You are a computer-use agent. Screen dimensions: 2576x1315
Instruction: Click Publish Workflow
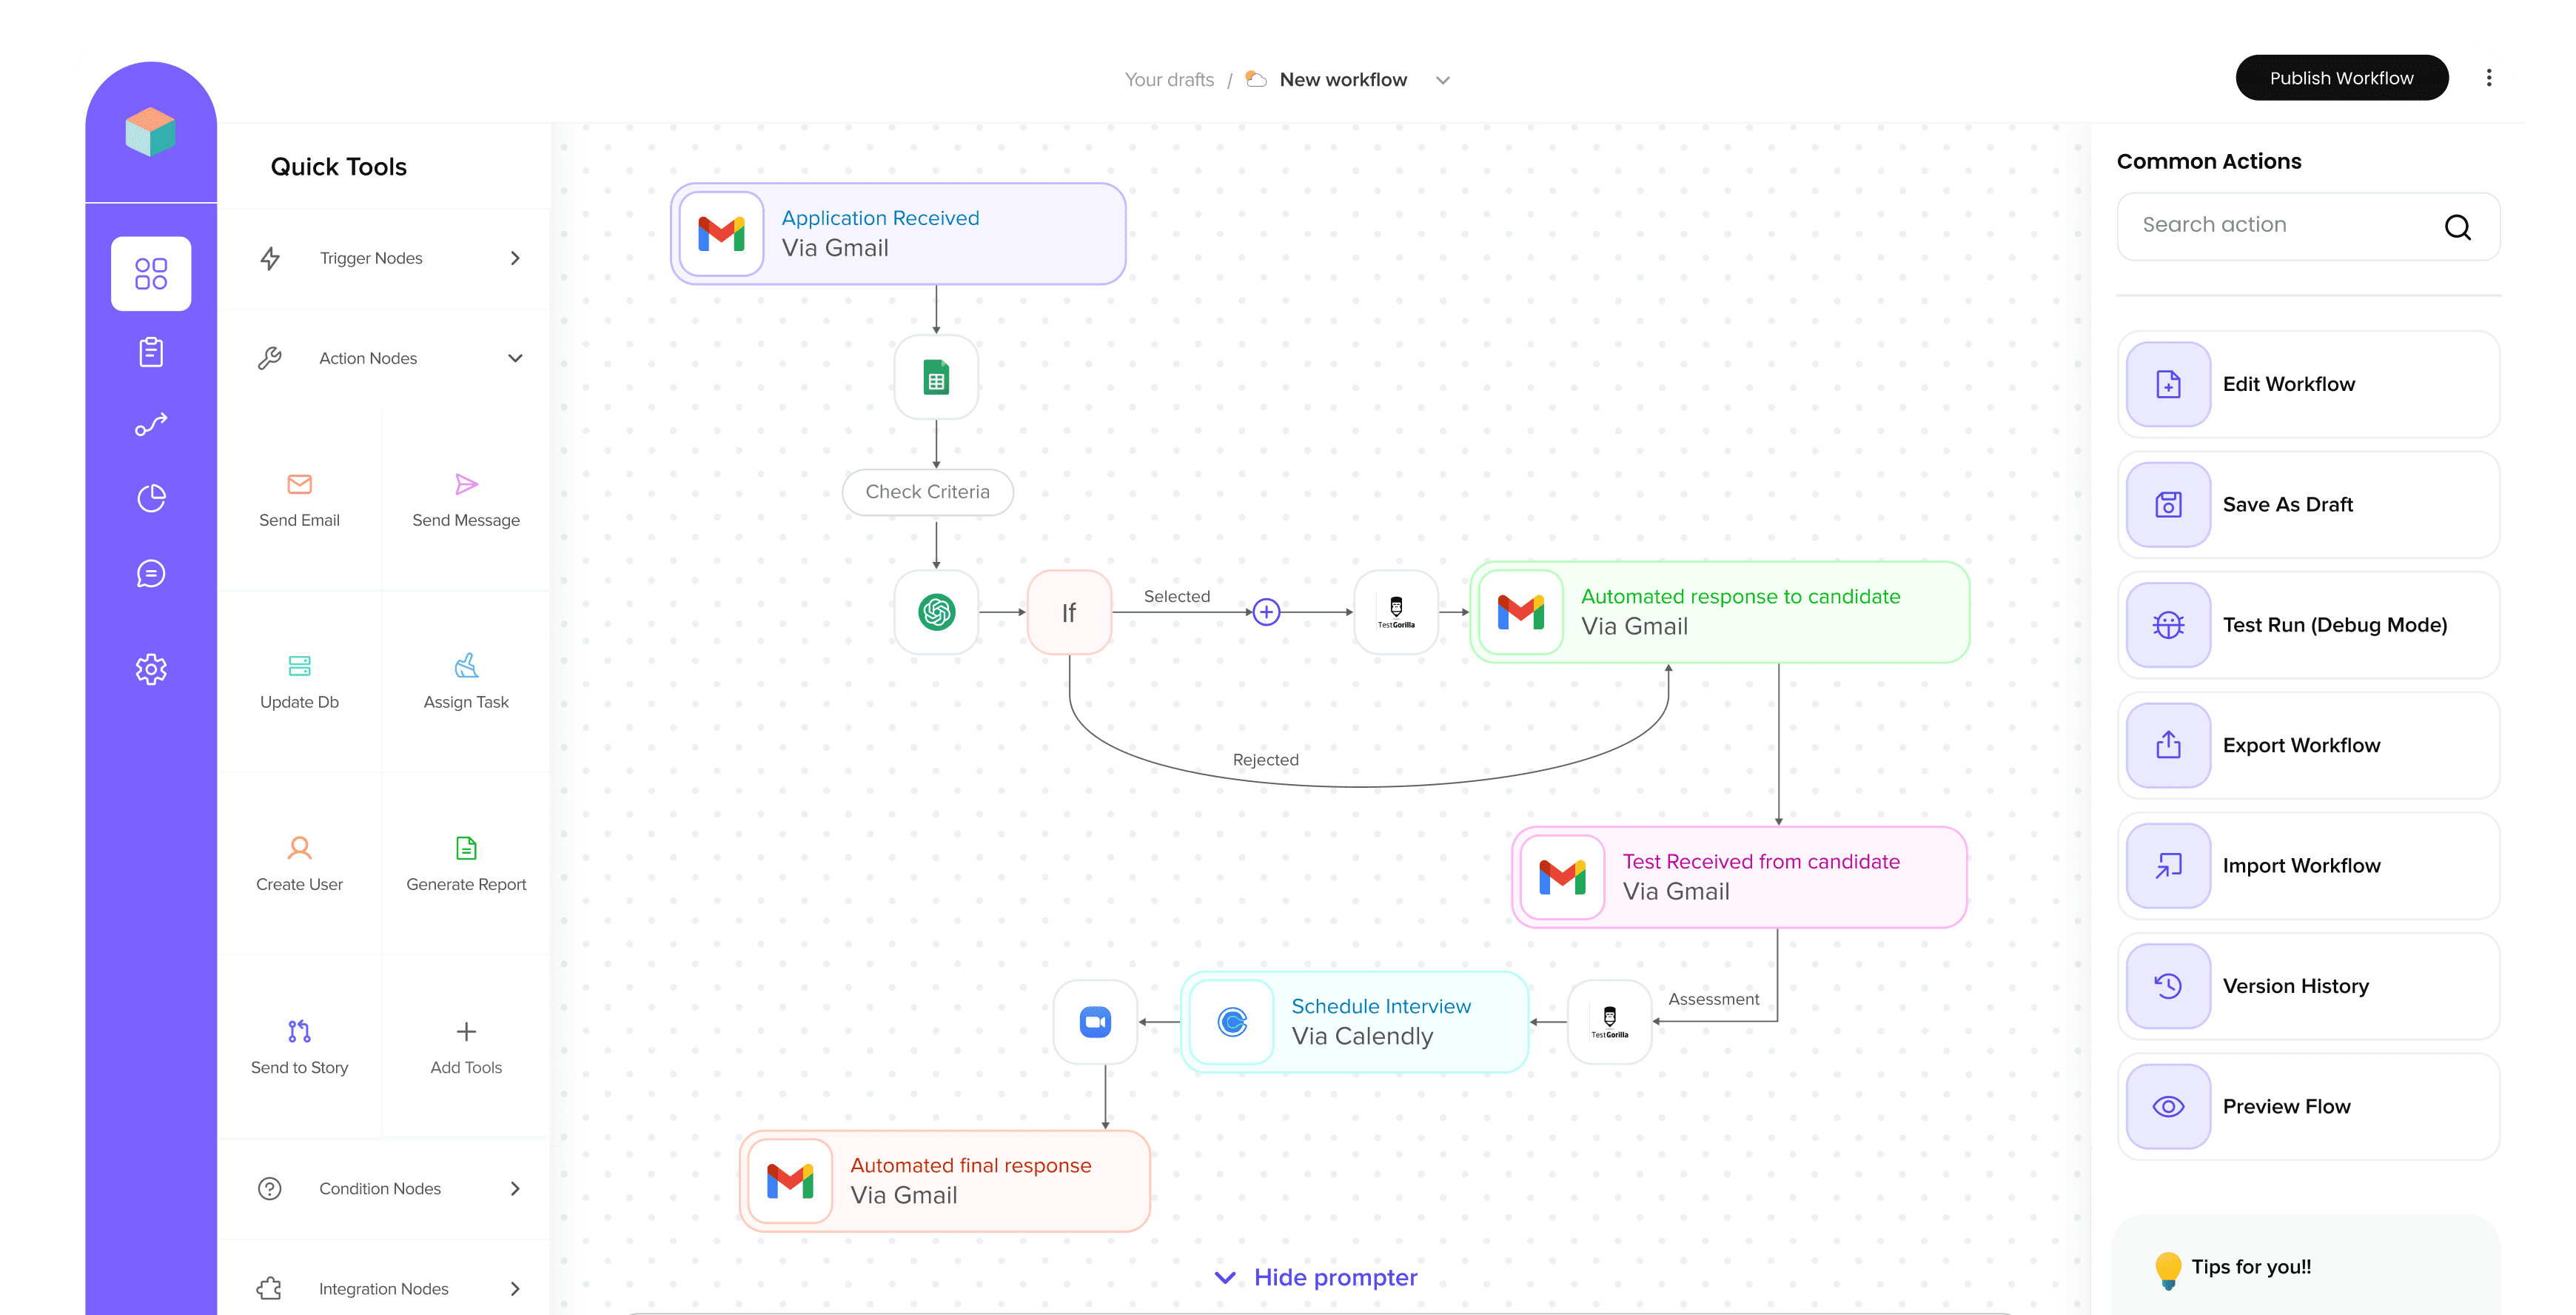(2341, 77)
